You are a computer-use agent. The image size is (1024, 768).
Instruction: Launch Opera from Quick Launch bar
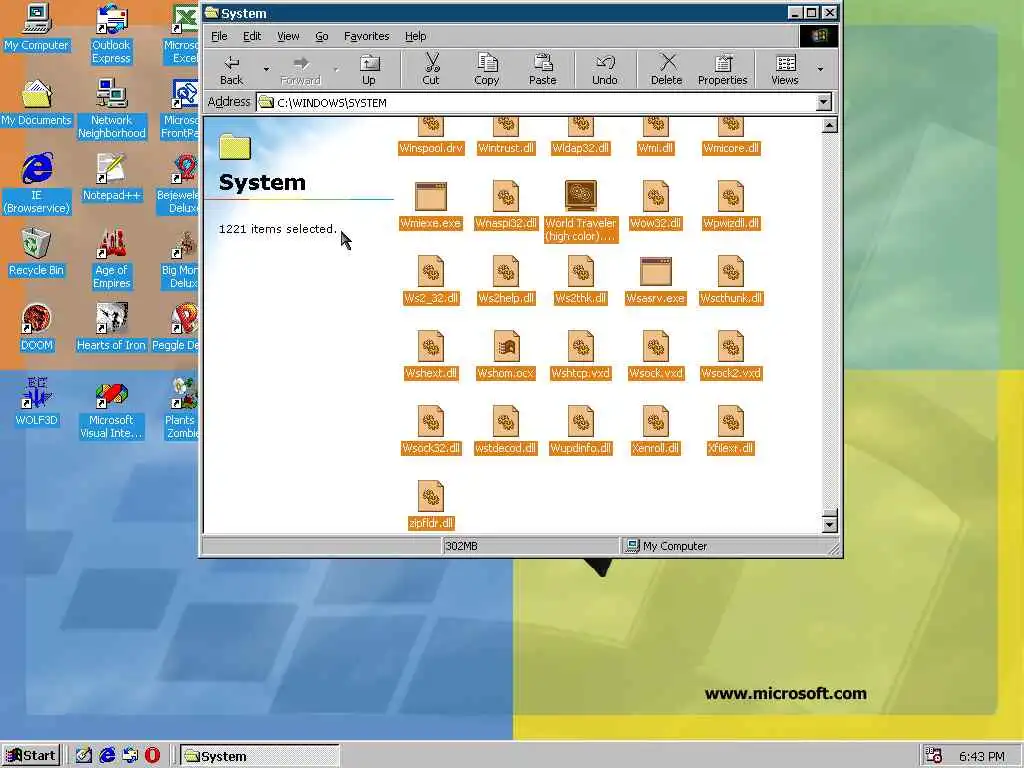152,756
